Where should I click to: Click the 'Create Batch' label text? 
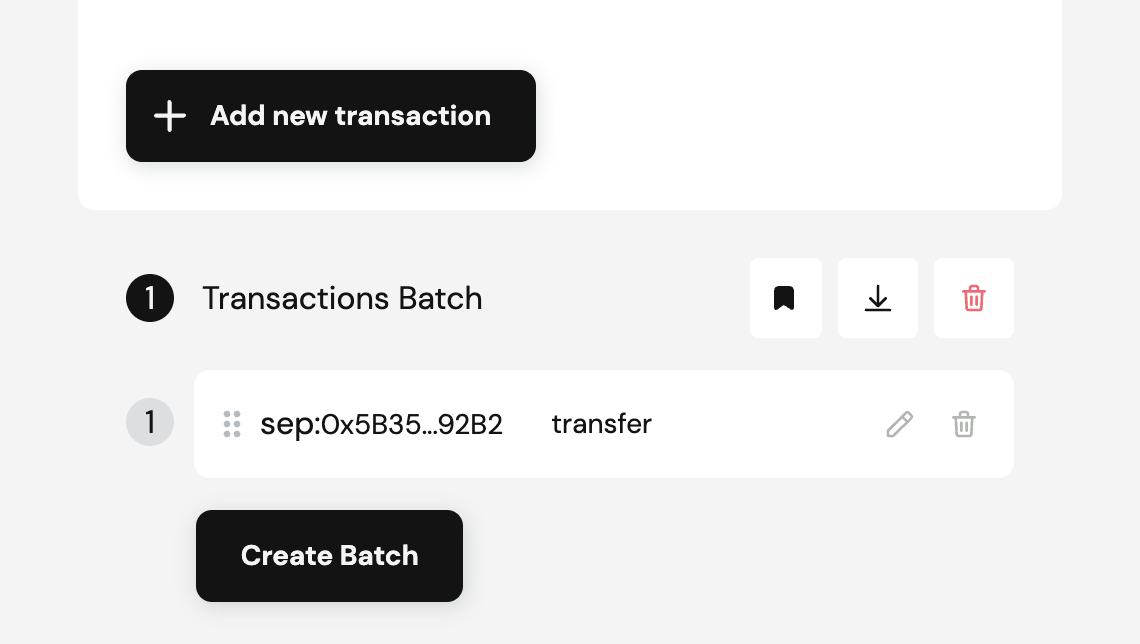tap(329, 556)
